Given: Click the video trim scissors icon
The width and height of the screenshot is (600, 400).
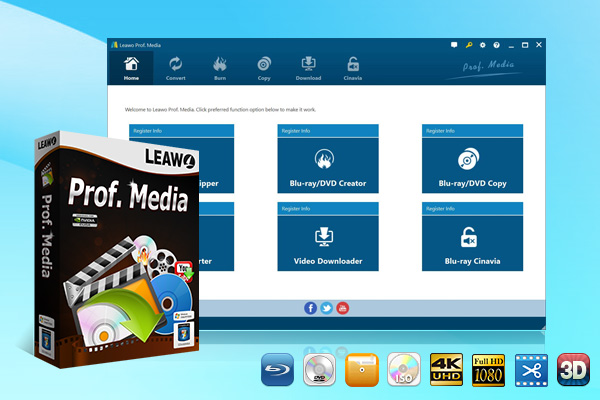Looking at the screenshot, I should point(531,370).
